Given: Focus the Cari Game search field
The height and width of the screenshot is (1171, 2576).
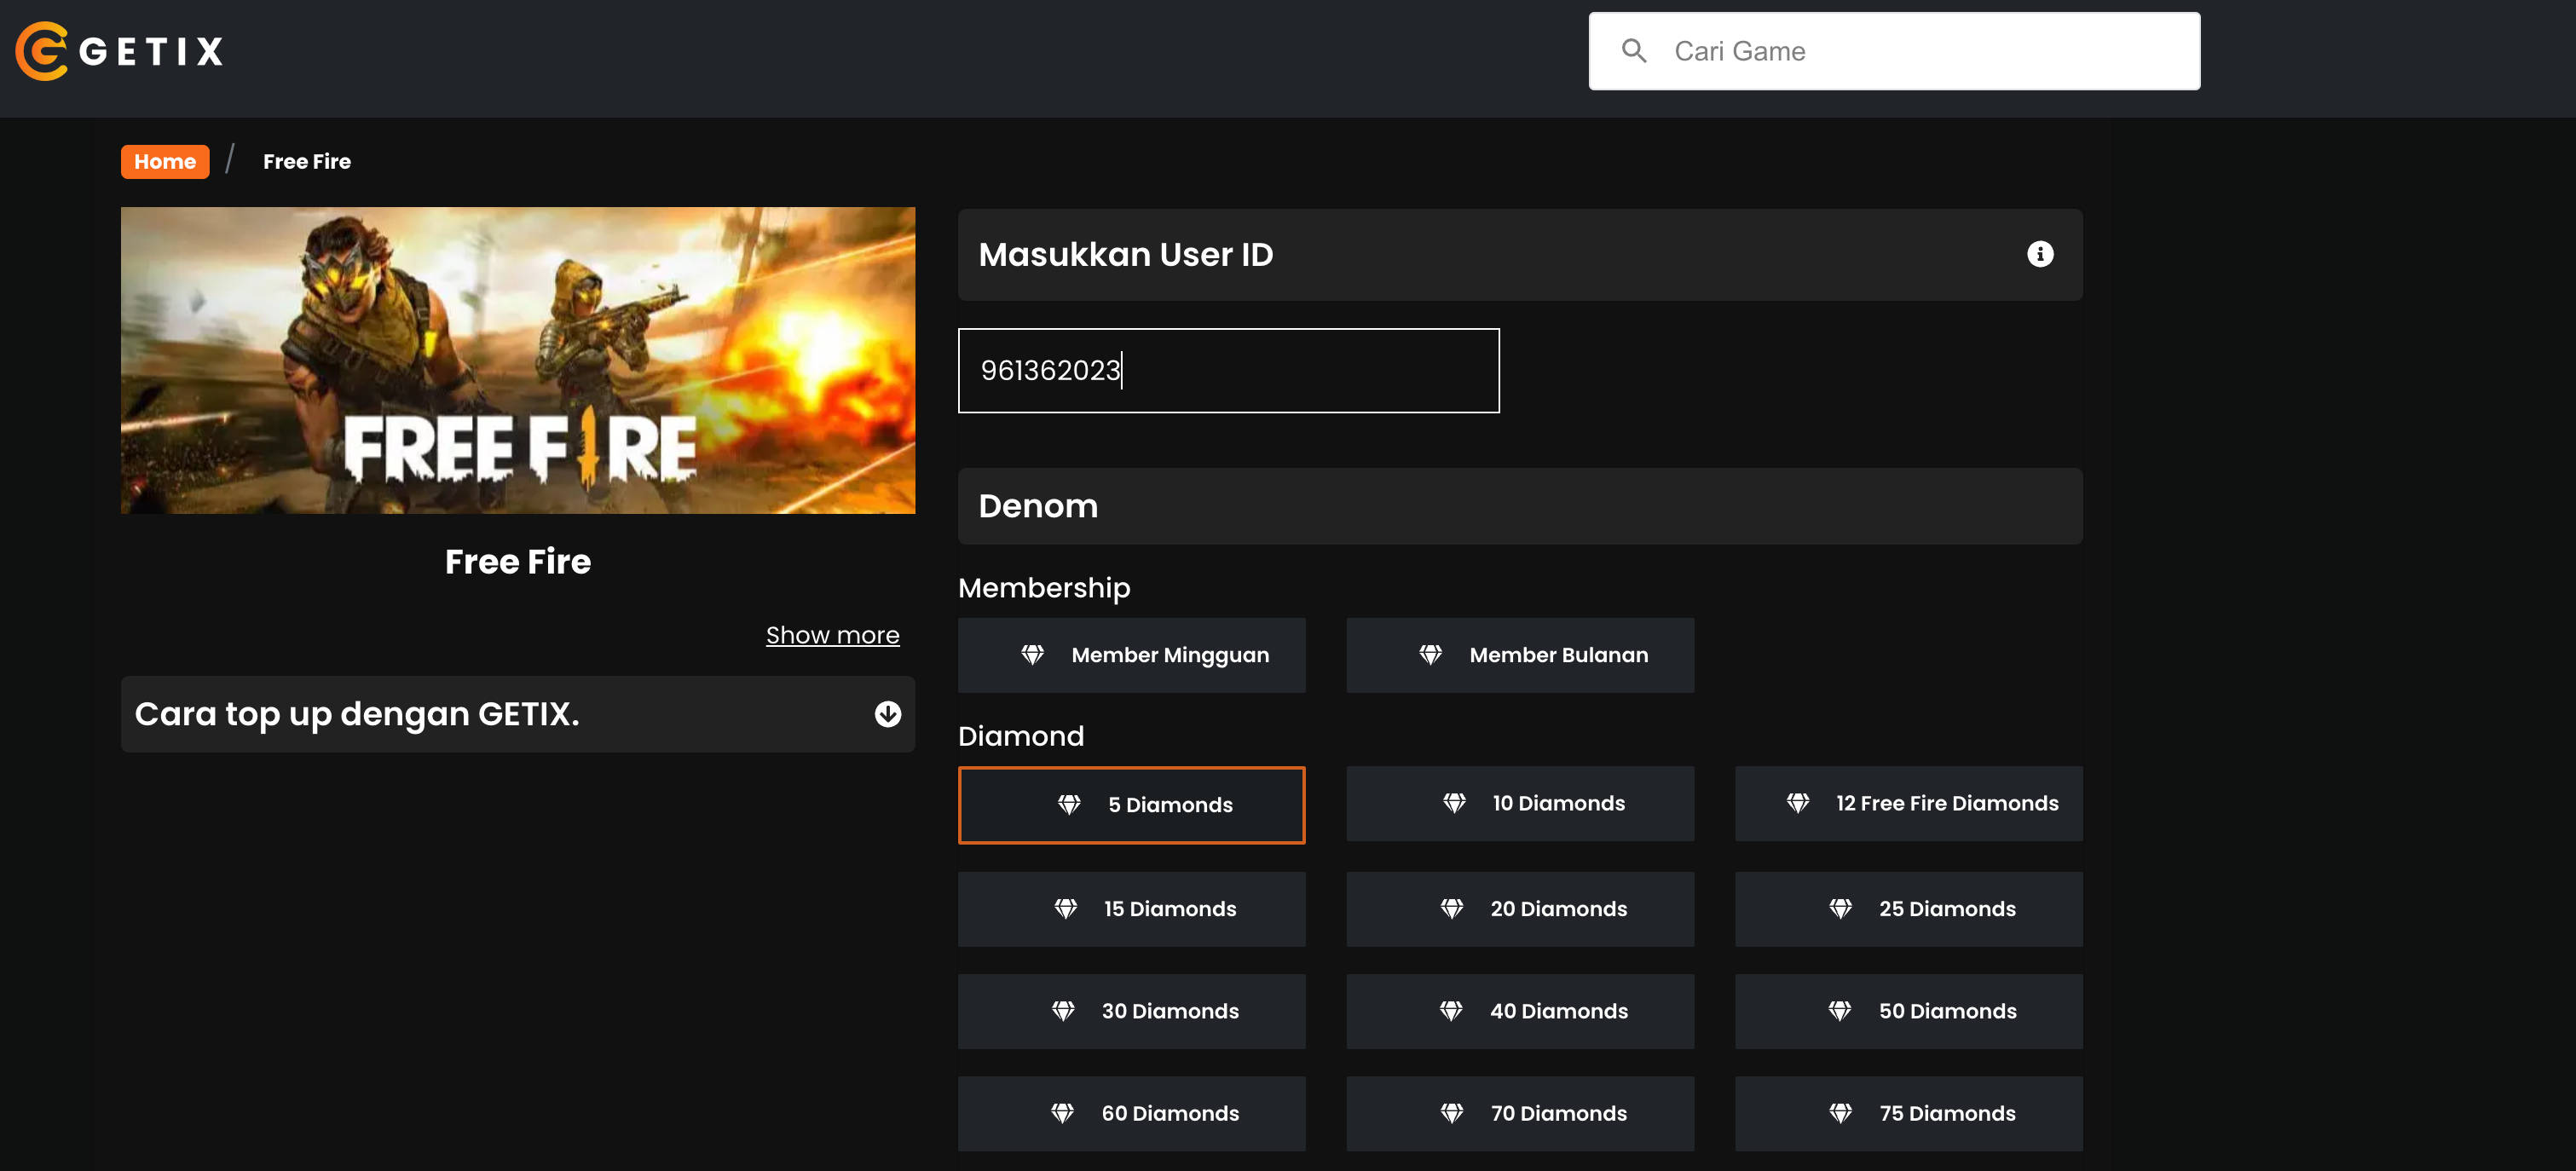Looking at the screenshot, I should click(x=1894, y=51).
